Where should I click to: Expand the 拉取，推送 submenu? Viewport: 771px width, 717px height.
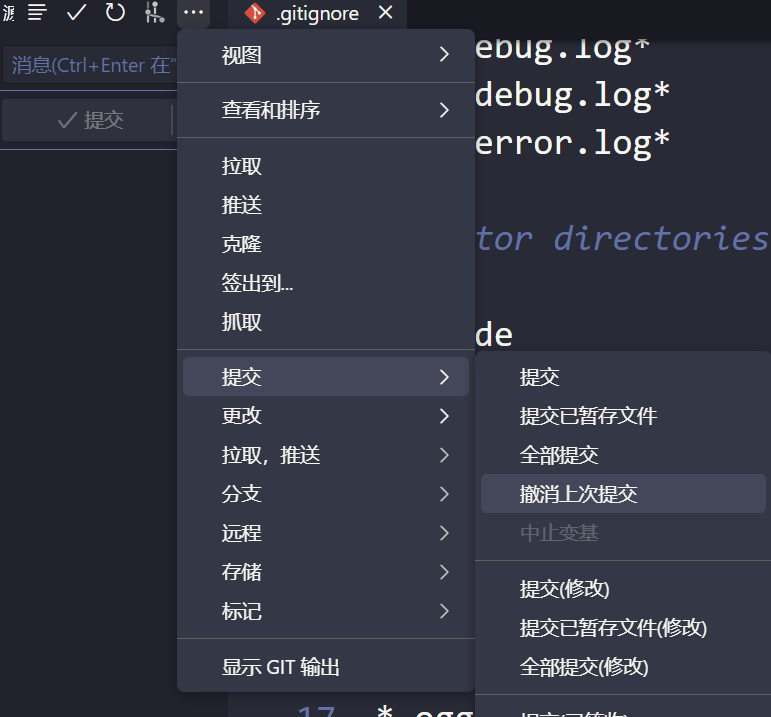coord(326,455)
